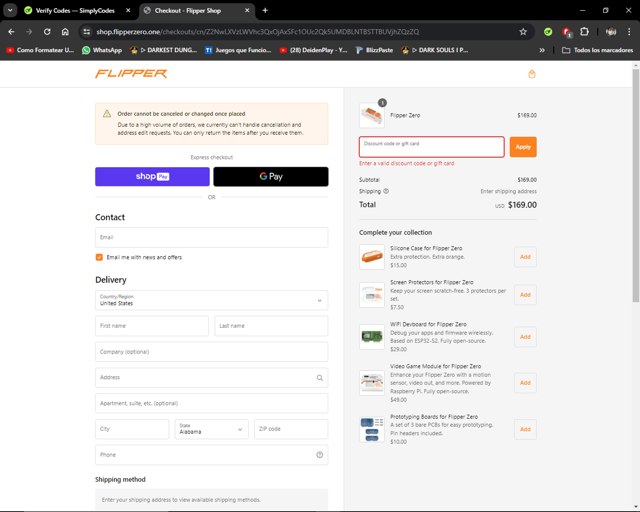
Task: Click the Discount code or gift card field
Action: pyautogui.click(x=431, y=147)
